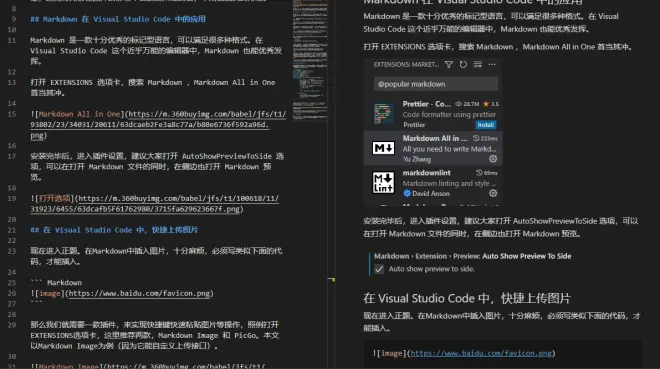The image size is (660, 369).
Task: Click the editor minimap overview
Action: (x=310, y=61)
